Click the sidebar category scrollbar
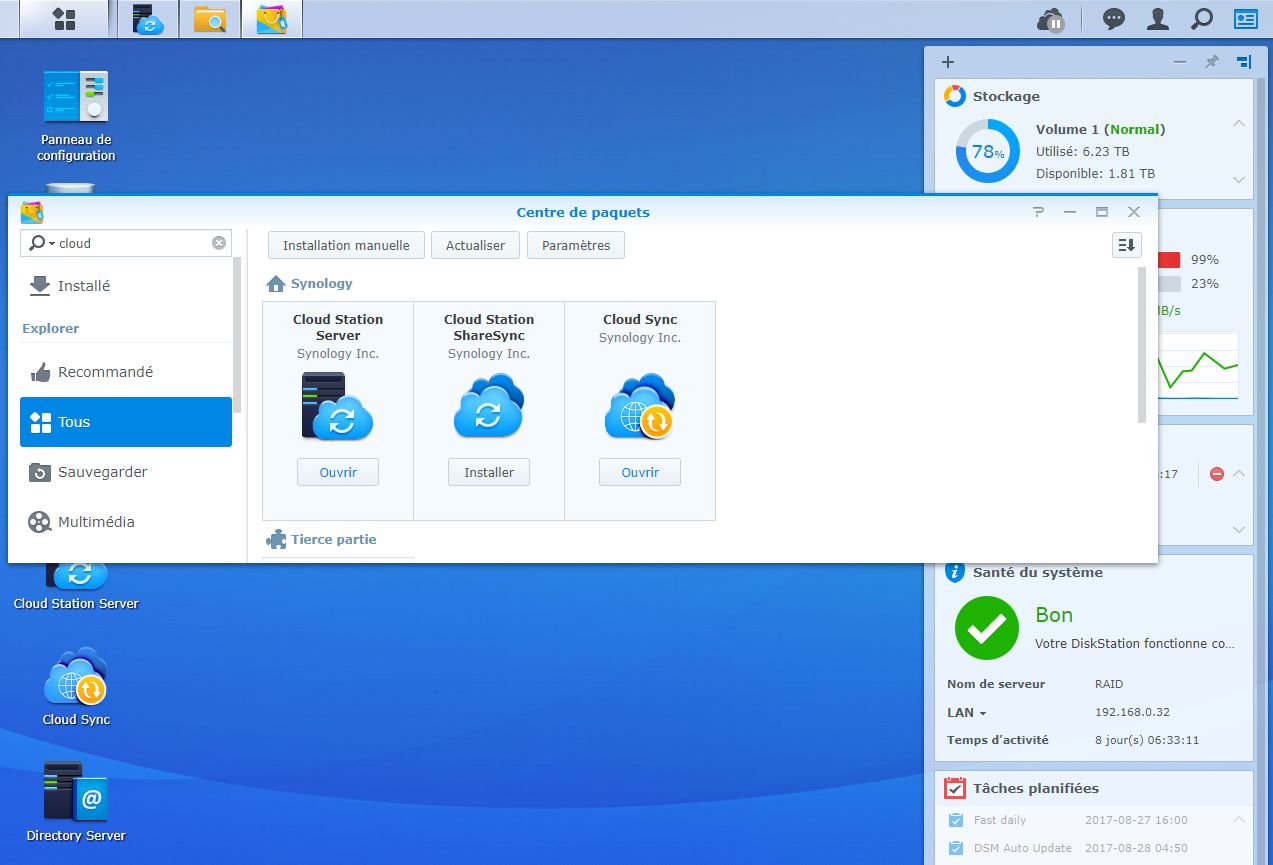 click(237, 335)
